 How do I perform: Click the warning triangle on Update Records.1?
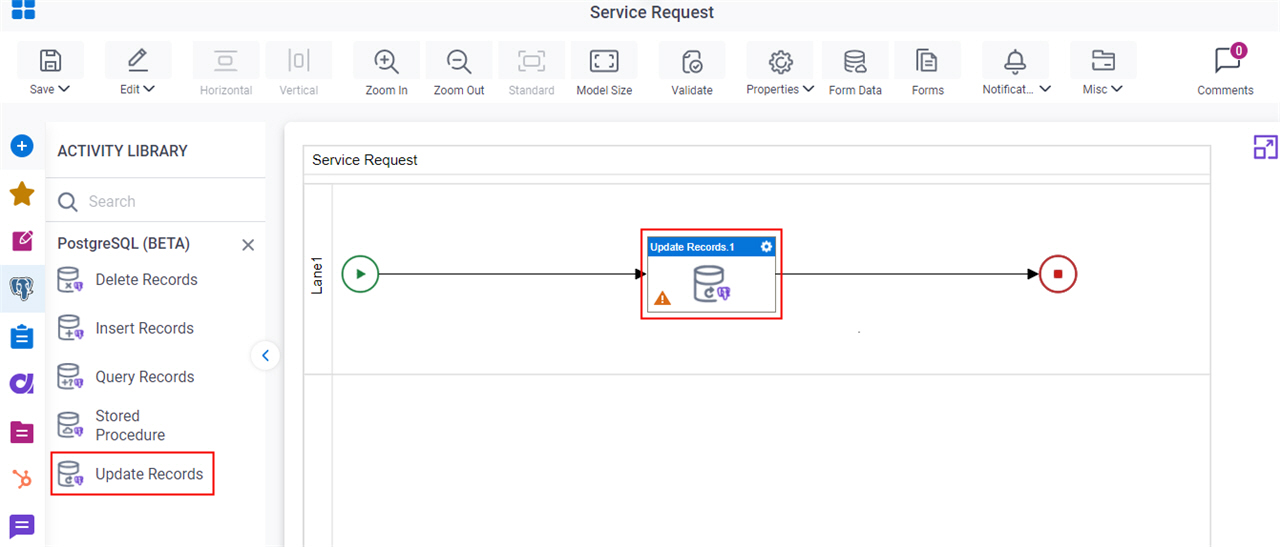[x=662, y=298]
